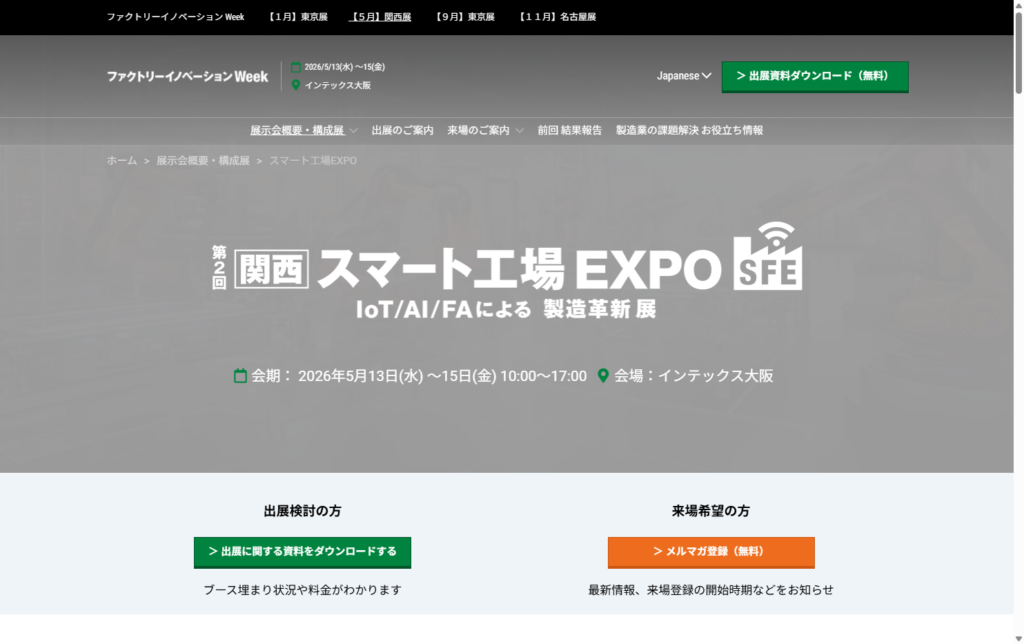Select the 【9月】東京展 top link
Screen dimensions: 1024x644
pos(465,17)
